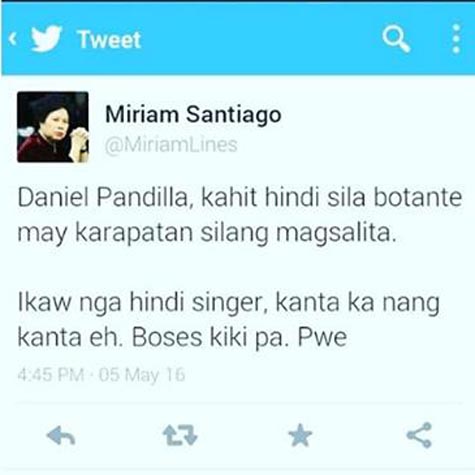Tap the '05 May 16' date
Viewport: 475px width, 475px height.
pos(142,375)
